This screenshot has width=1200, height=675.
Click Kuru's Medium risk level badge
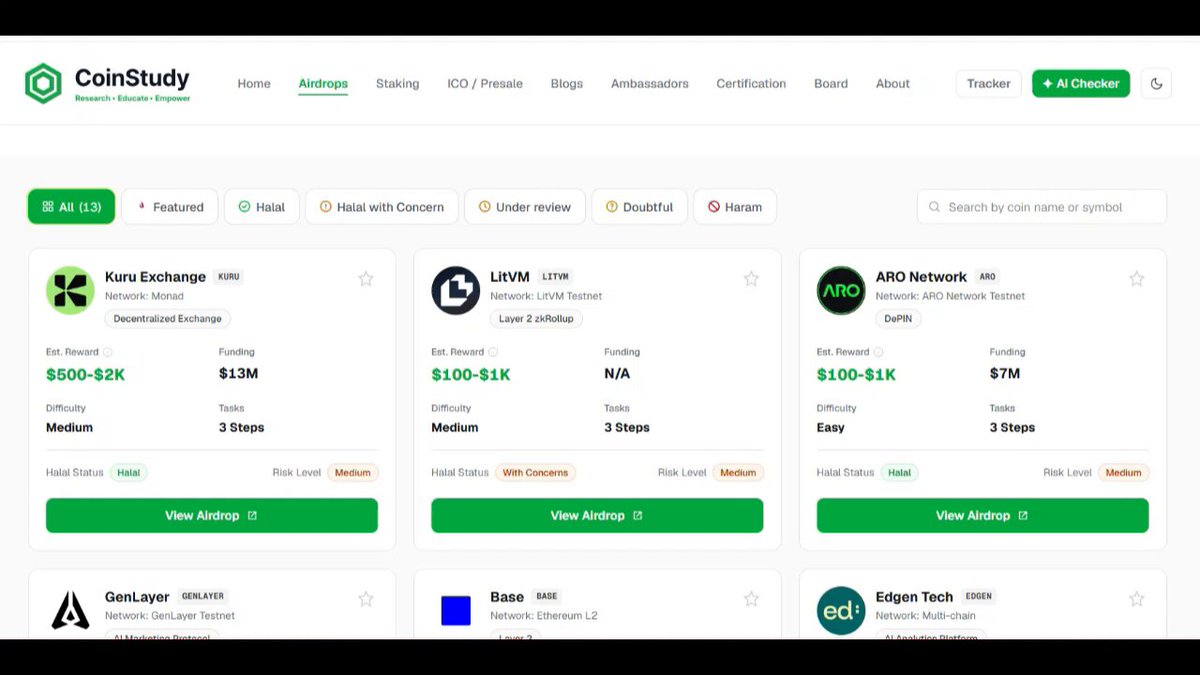[x=352, y=473]
